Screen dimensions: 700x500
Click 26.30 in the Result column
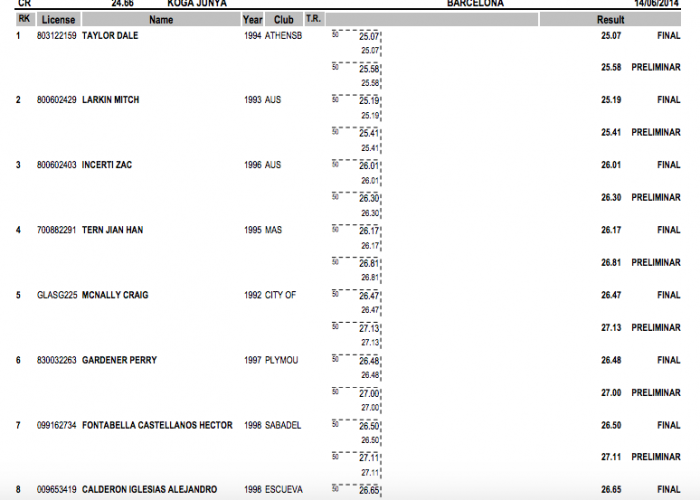tap(611, 198)
